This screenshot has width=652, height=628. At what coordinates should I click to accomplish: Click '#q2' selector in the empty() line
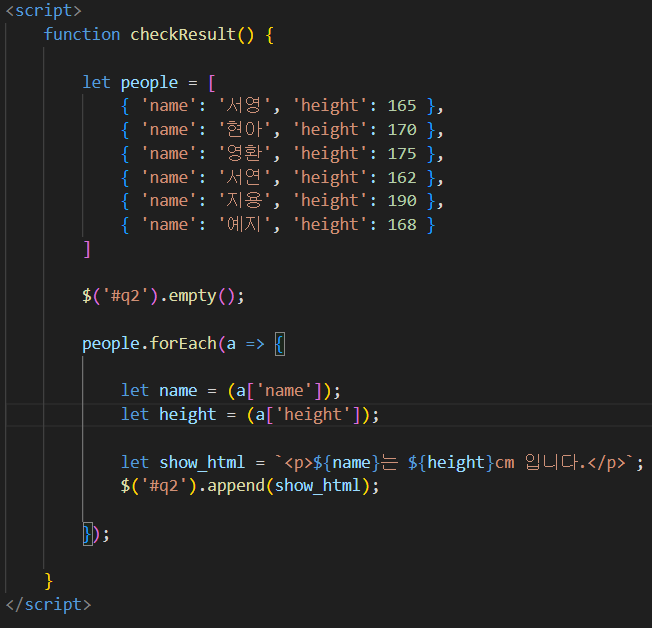(x=125, y=296)
